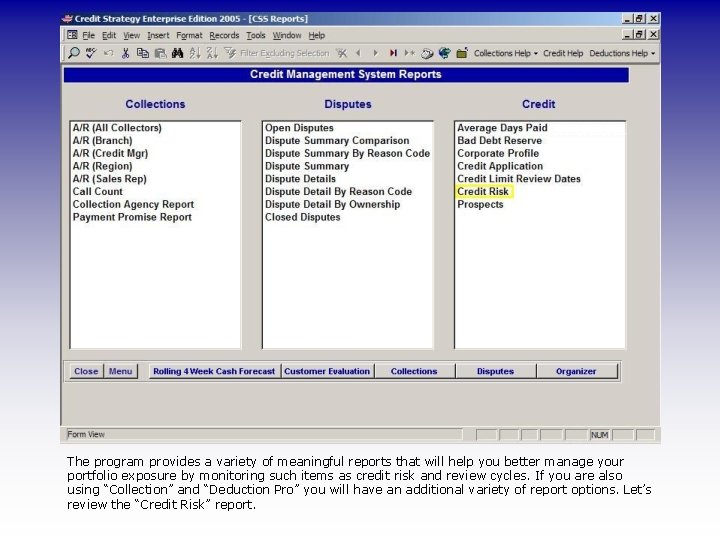Viewport: 720px width, 540px height.
Task: Select Bad Debt Reserve report
Action: (500, 141)
